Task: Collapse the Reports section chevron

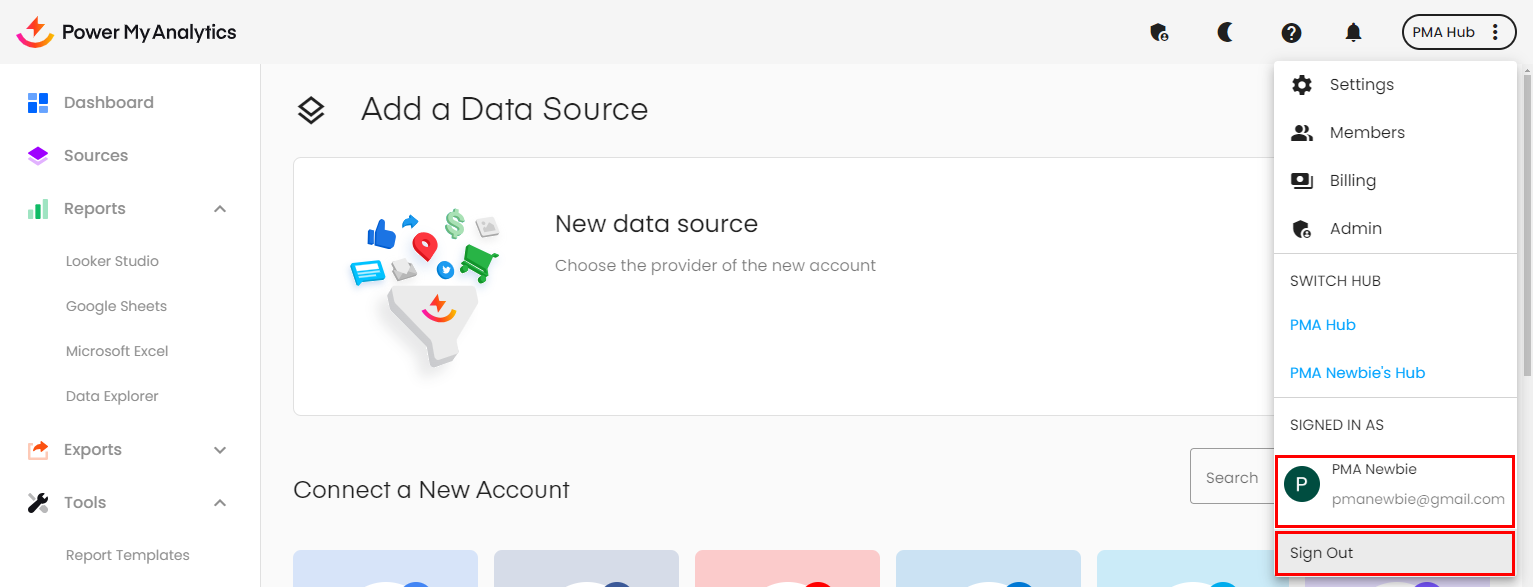Action: pyautogui.click(x=220, y=209)
